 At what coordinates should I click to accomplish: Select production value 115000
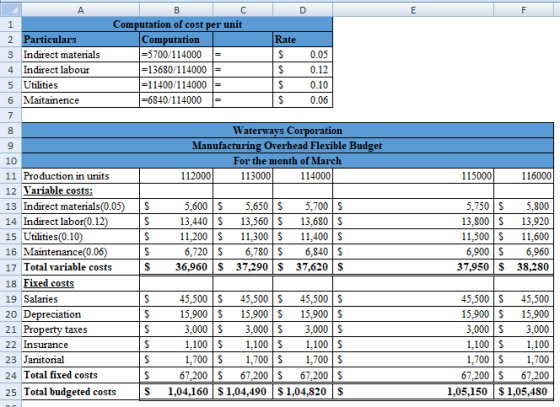(413, 176)
